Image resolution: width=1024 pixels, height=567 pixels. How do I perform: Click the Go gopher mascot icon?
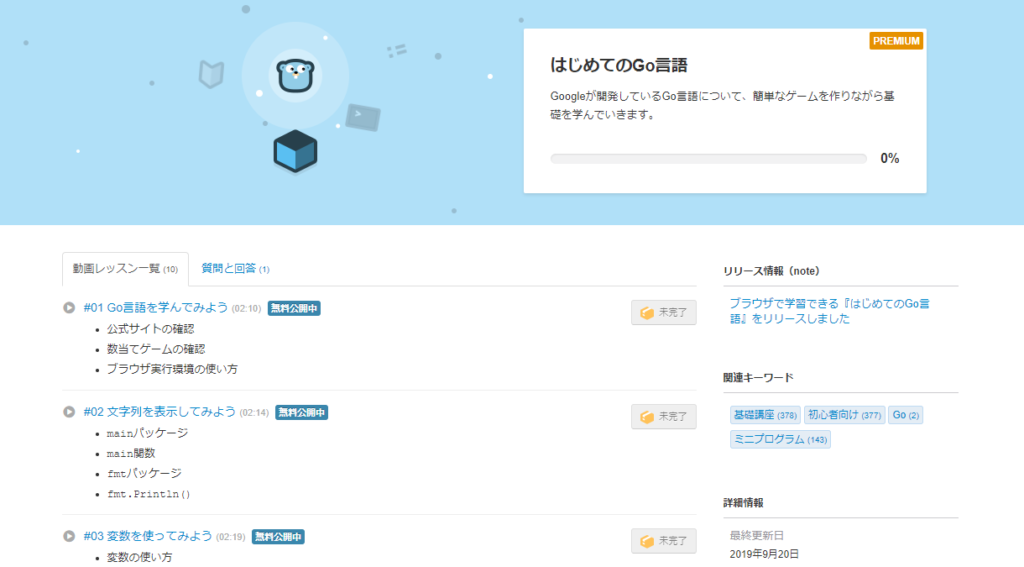[x=295, y=76]
